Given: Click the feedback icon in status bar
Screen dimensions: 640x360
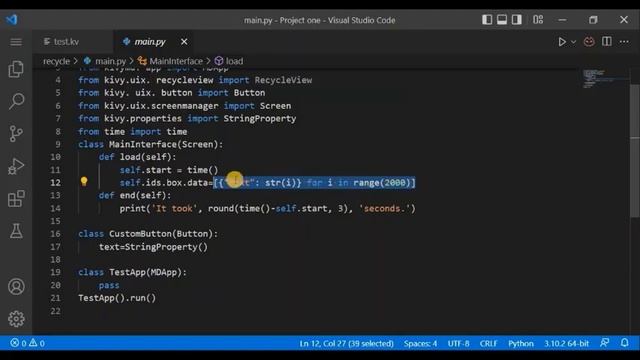Looking at the screenshot, I should [x=605, y=343].
